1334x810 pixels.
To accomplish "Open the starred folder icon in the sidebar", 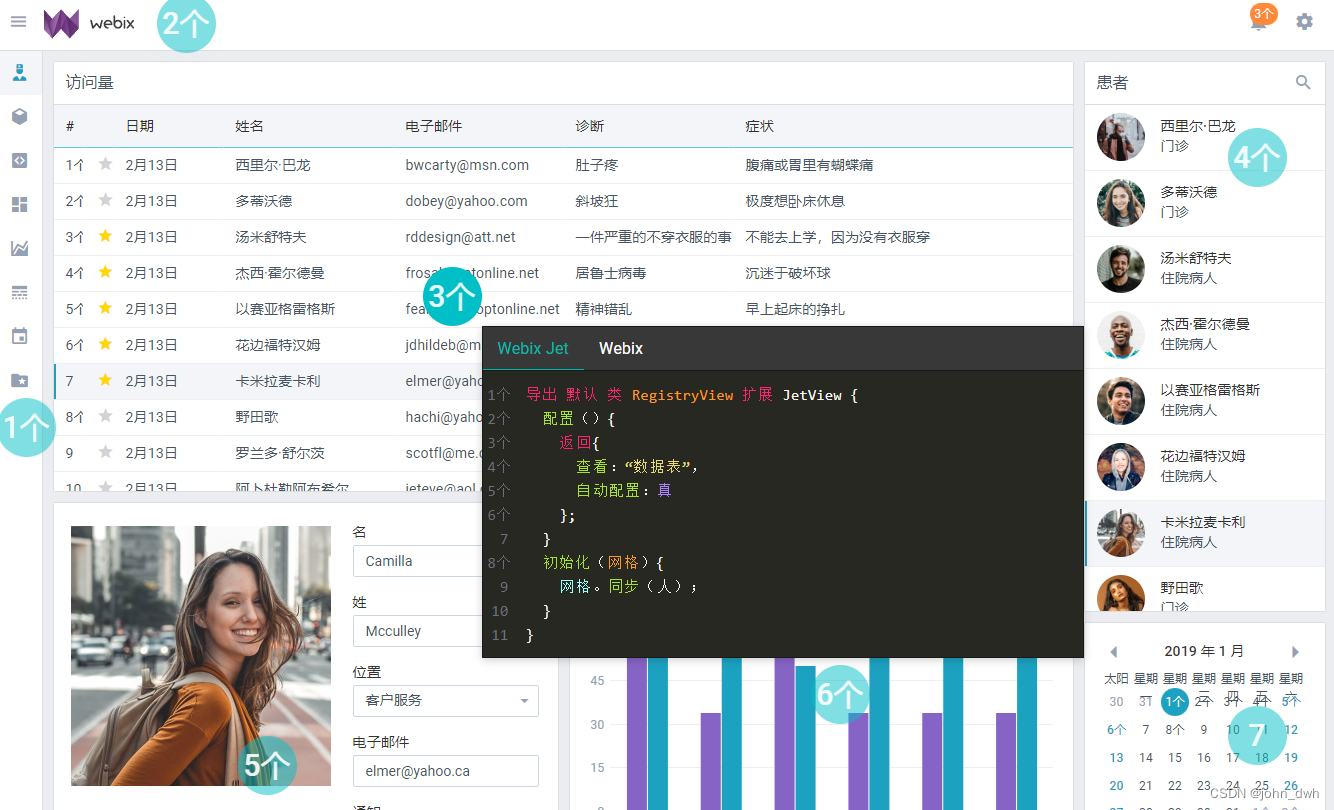I will (x=19, y=380).
